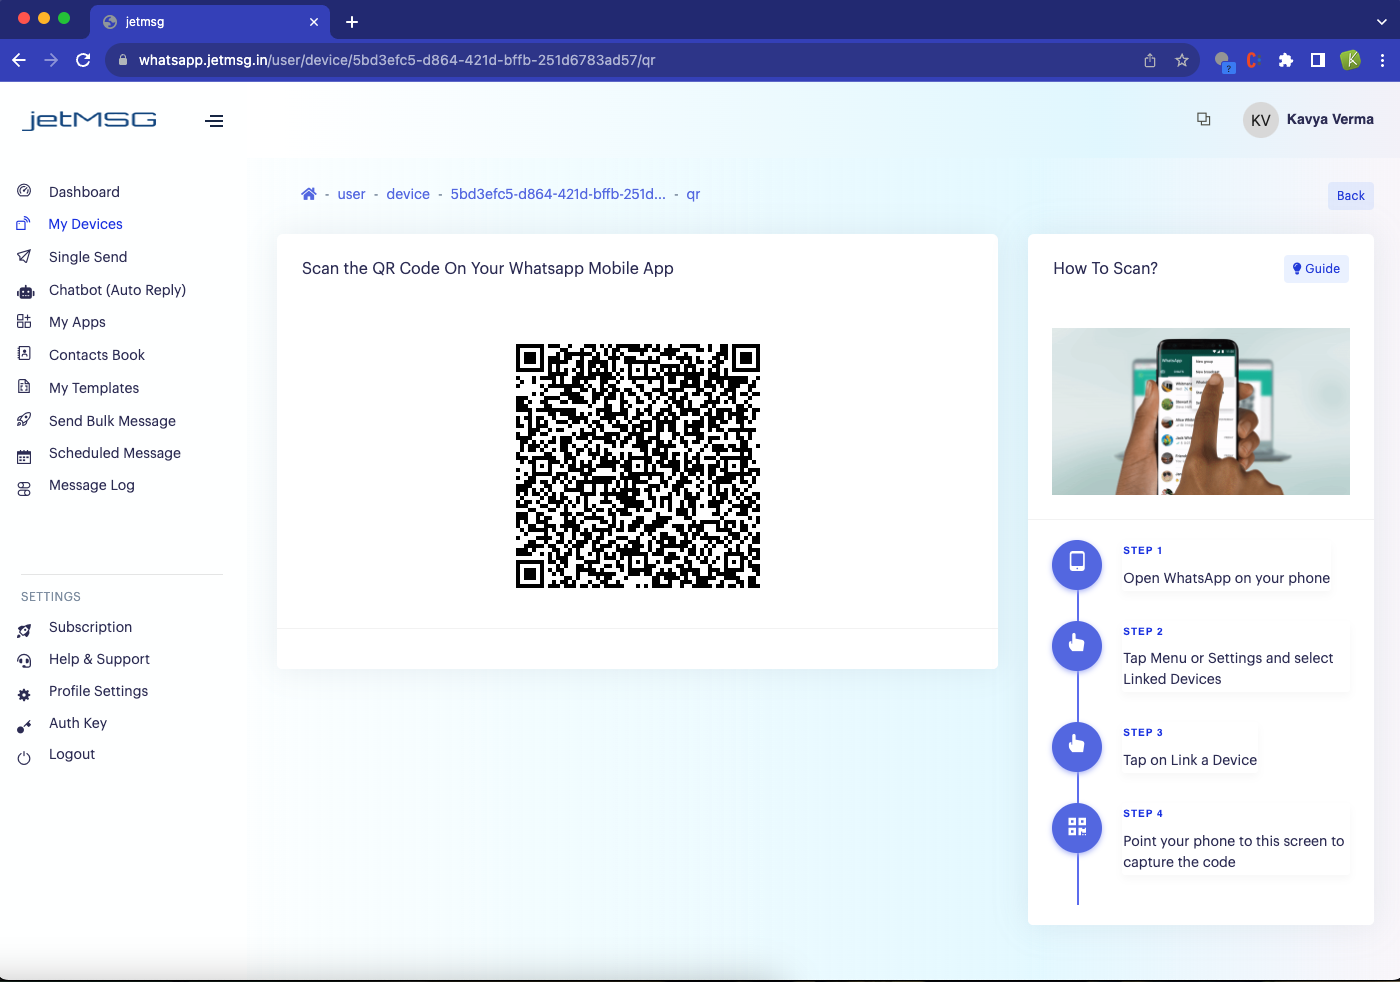Click the Guide button

(x=1316, y=268)
